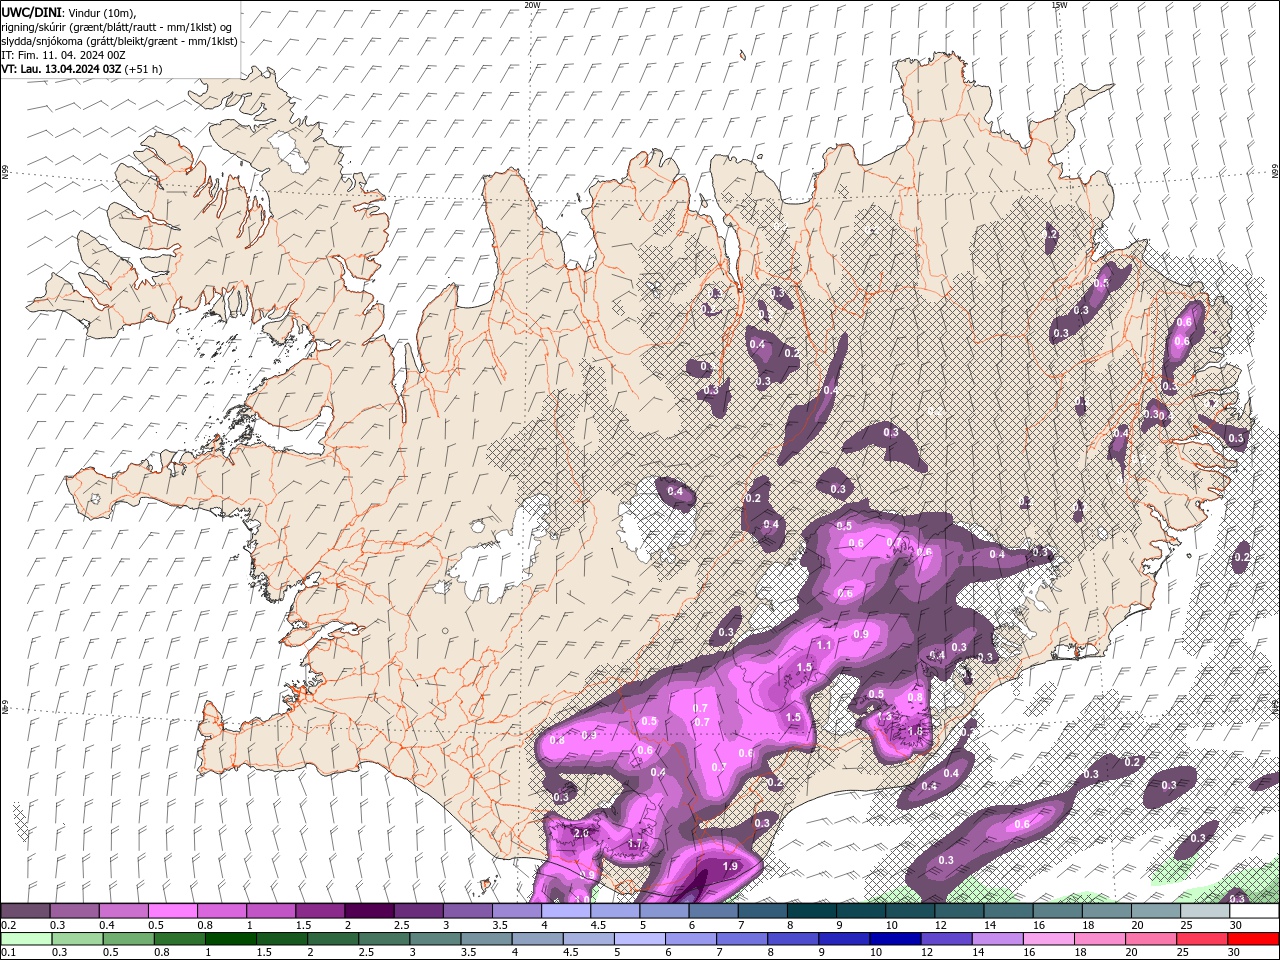Screen dimensions: 1280x960
Task: Click the pale green rain swatch labeled 0.1
Action: click(x=25, y=939)
